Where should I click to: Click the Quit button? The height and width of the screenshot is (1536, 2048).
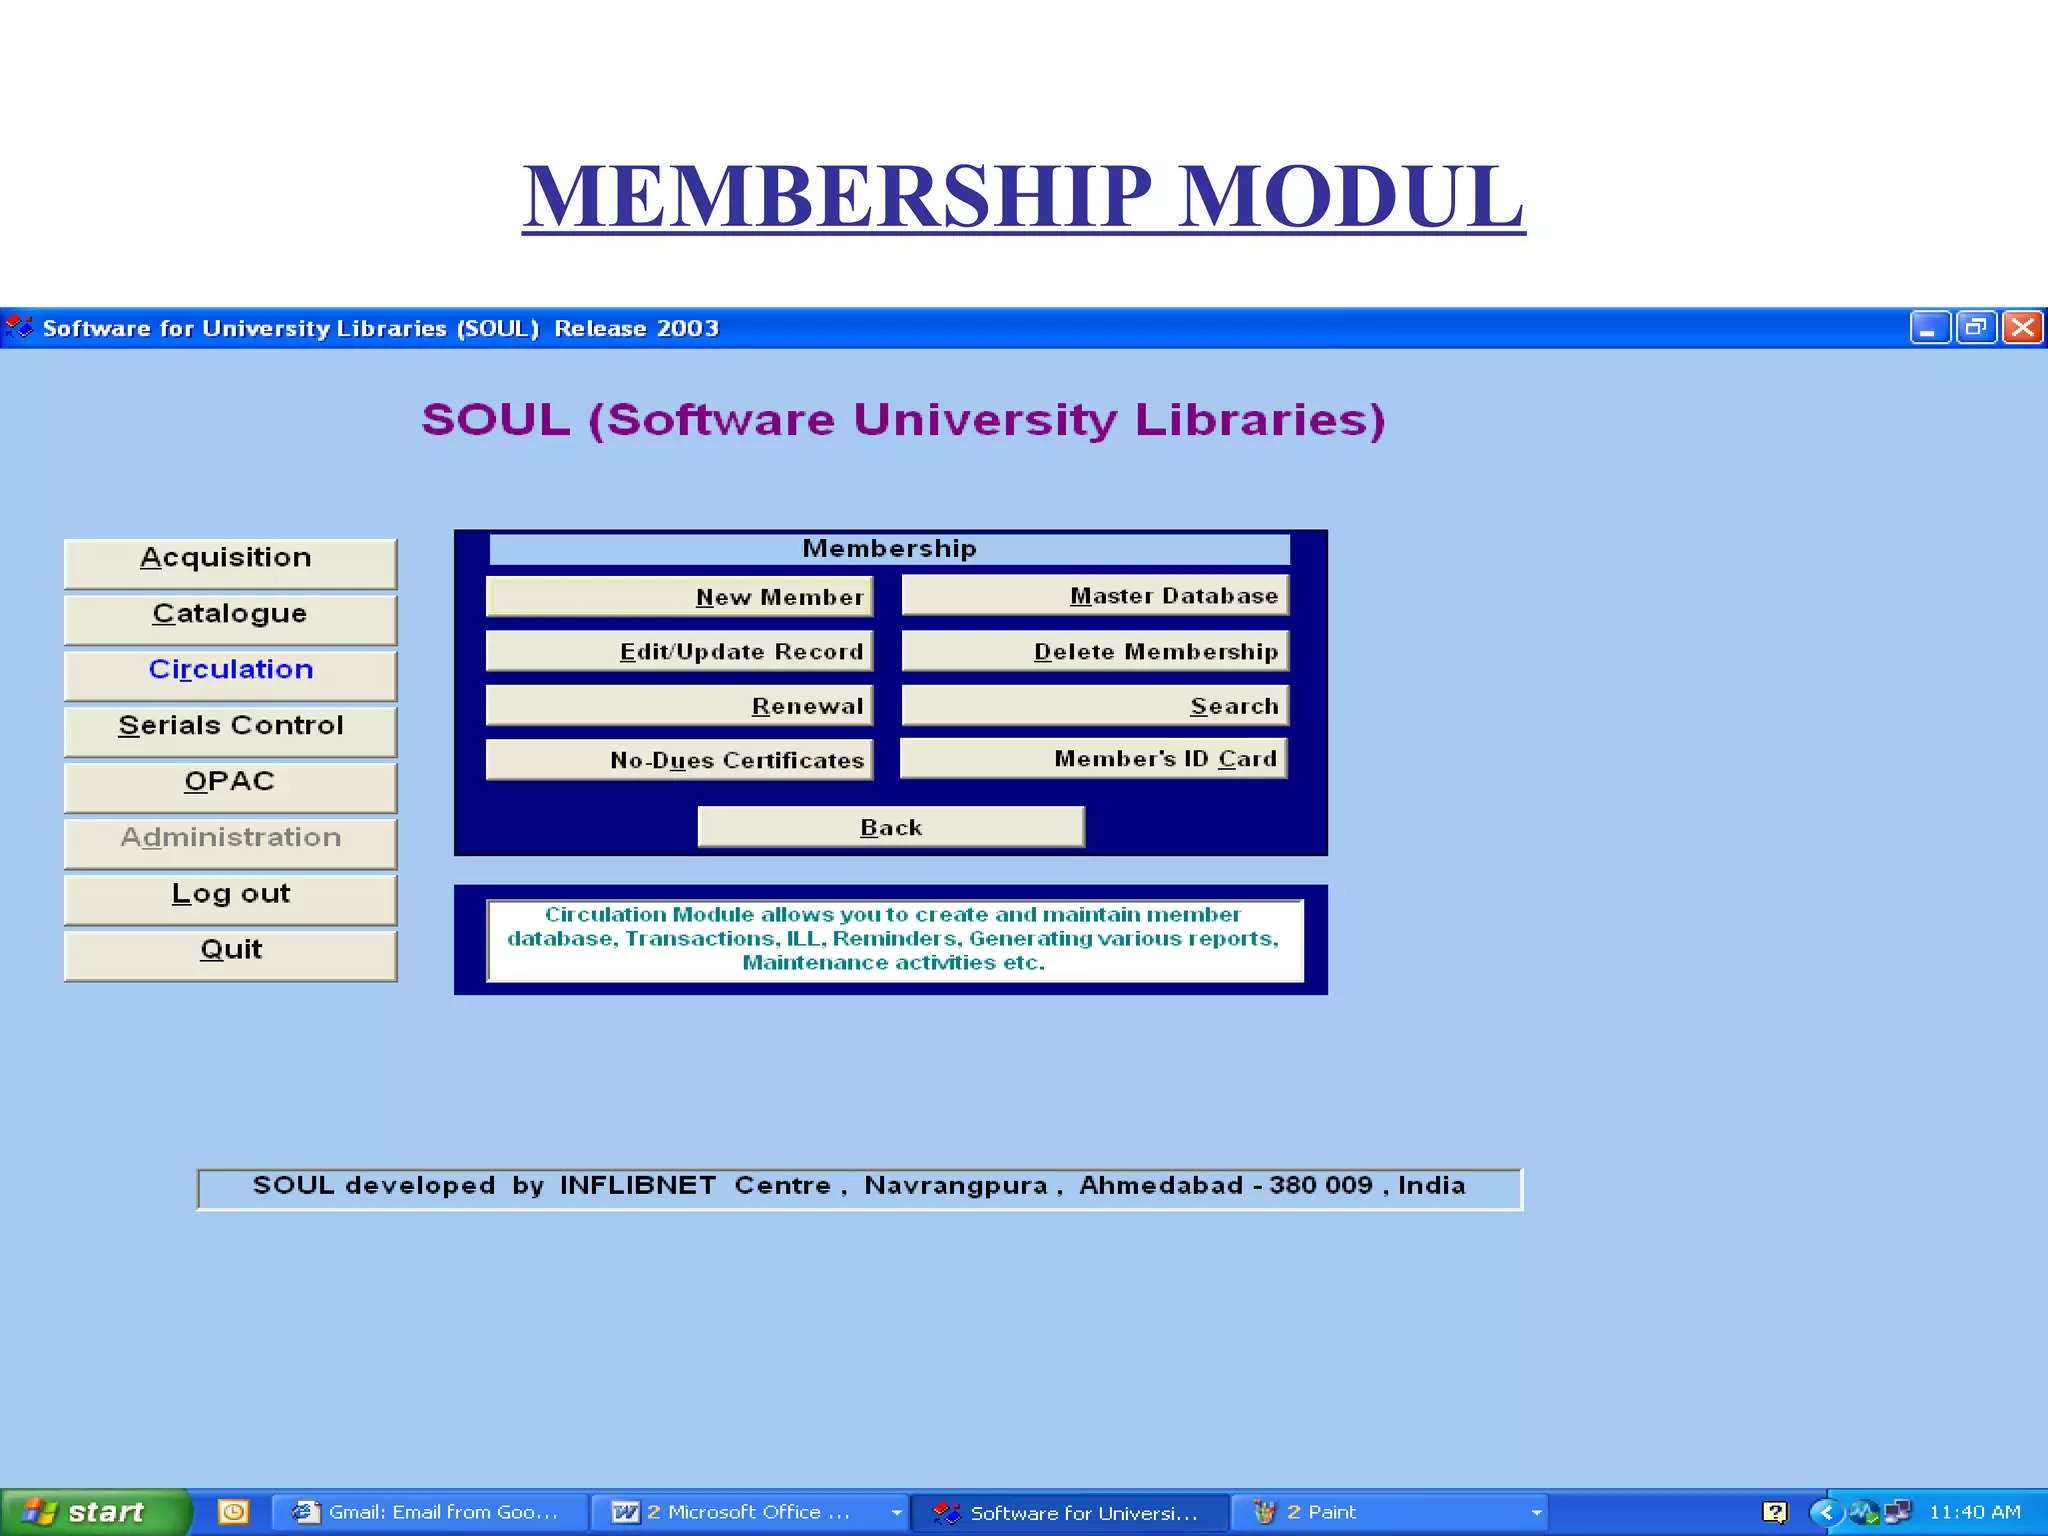(x=230, y=955)
